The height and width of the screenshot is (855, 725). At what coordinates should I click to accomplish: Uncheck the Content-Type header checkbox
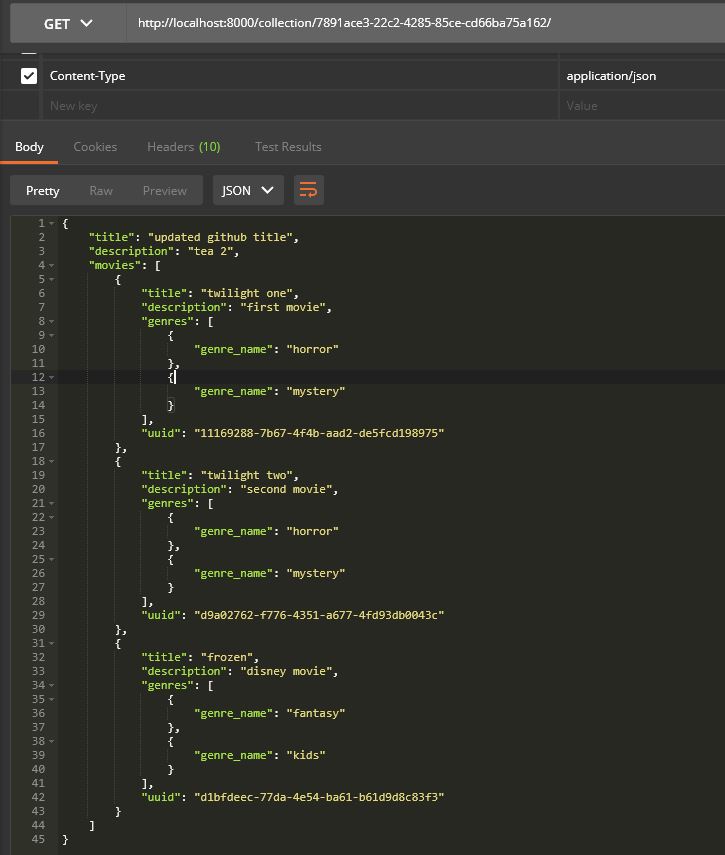(x=29, y=76)
